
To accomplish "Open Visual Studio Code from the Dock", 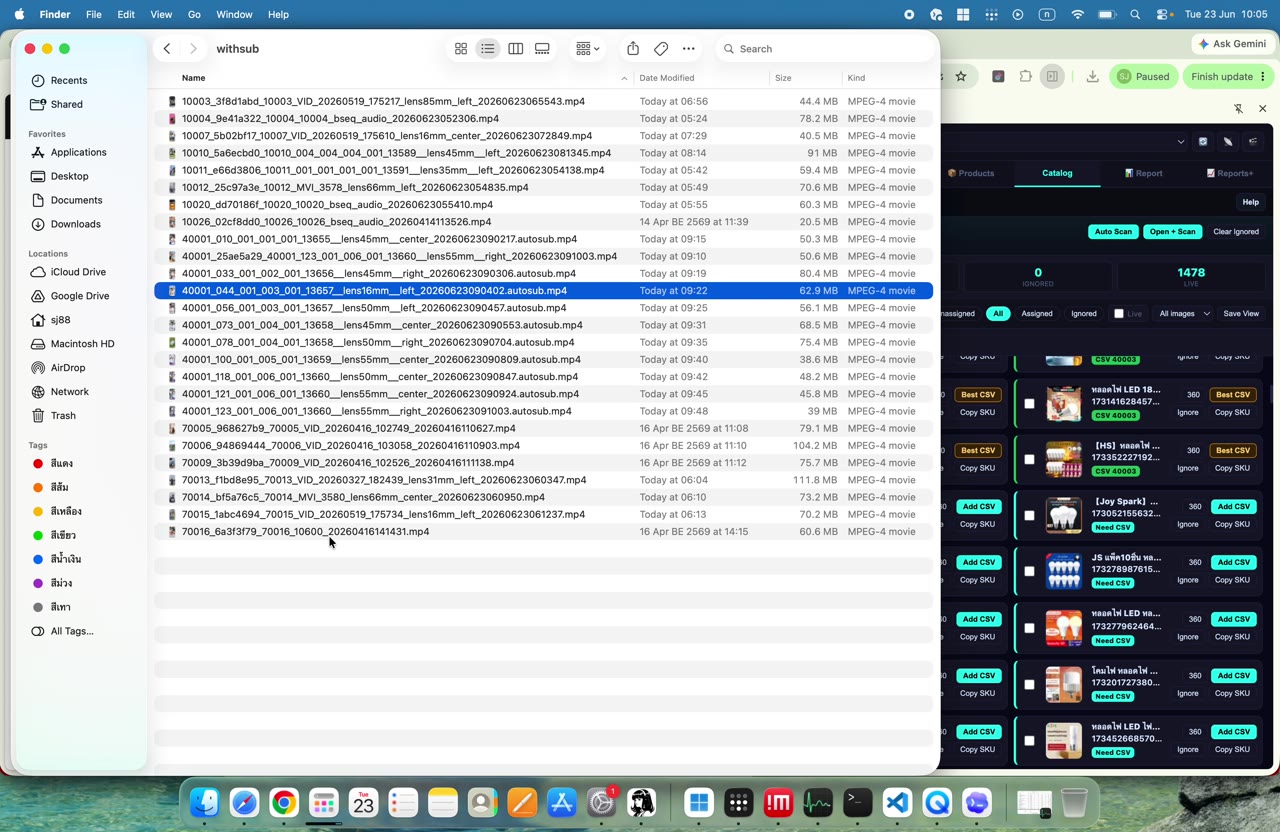I will pos(897,803).
